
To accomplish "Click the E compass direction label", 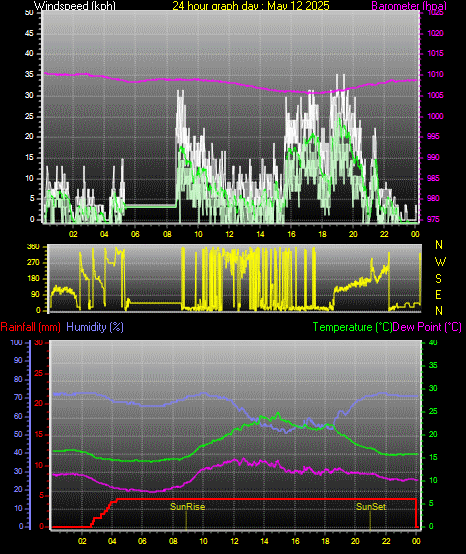I will coord(438,294).
